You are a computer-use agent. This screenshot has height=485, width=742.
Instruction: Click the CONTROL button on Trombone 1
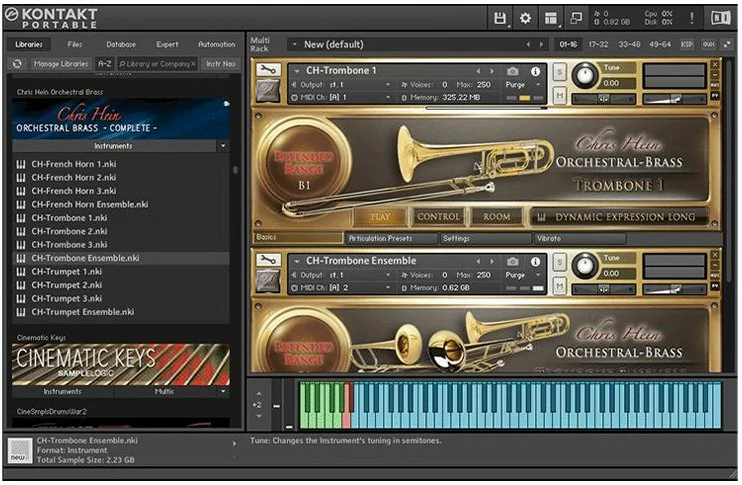tap(438, 217)
